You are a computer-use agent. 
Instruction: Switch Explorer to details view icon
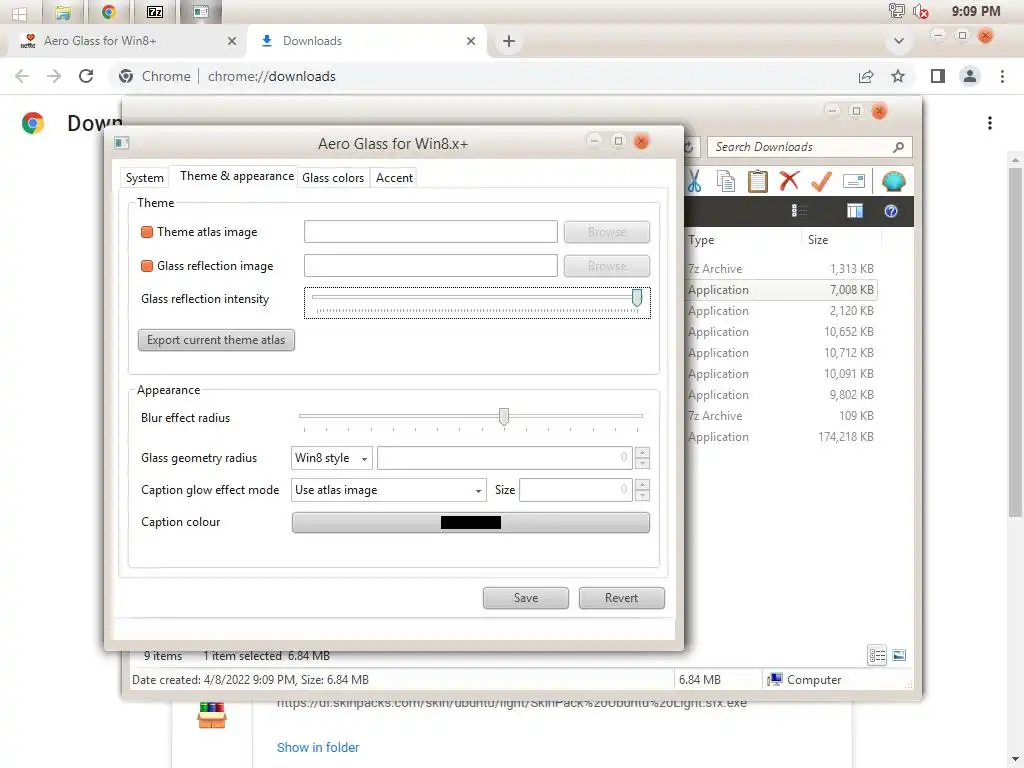877,655
